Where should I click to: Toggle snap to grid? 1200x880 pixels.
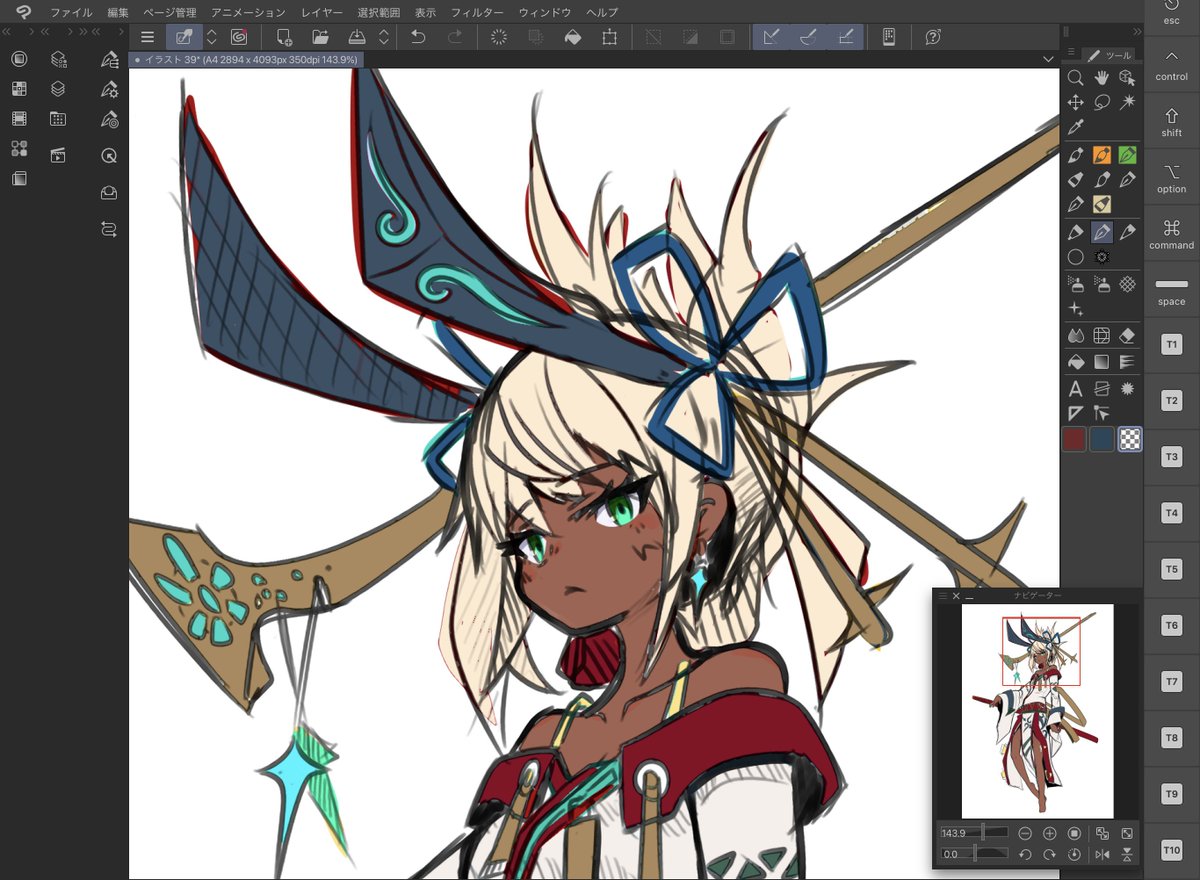pos(846,37)
